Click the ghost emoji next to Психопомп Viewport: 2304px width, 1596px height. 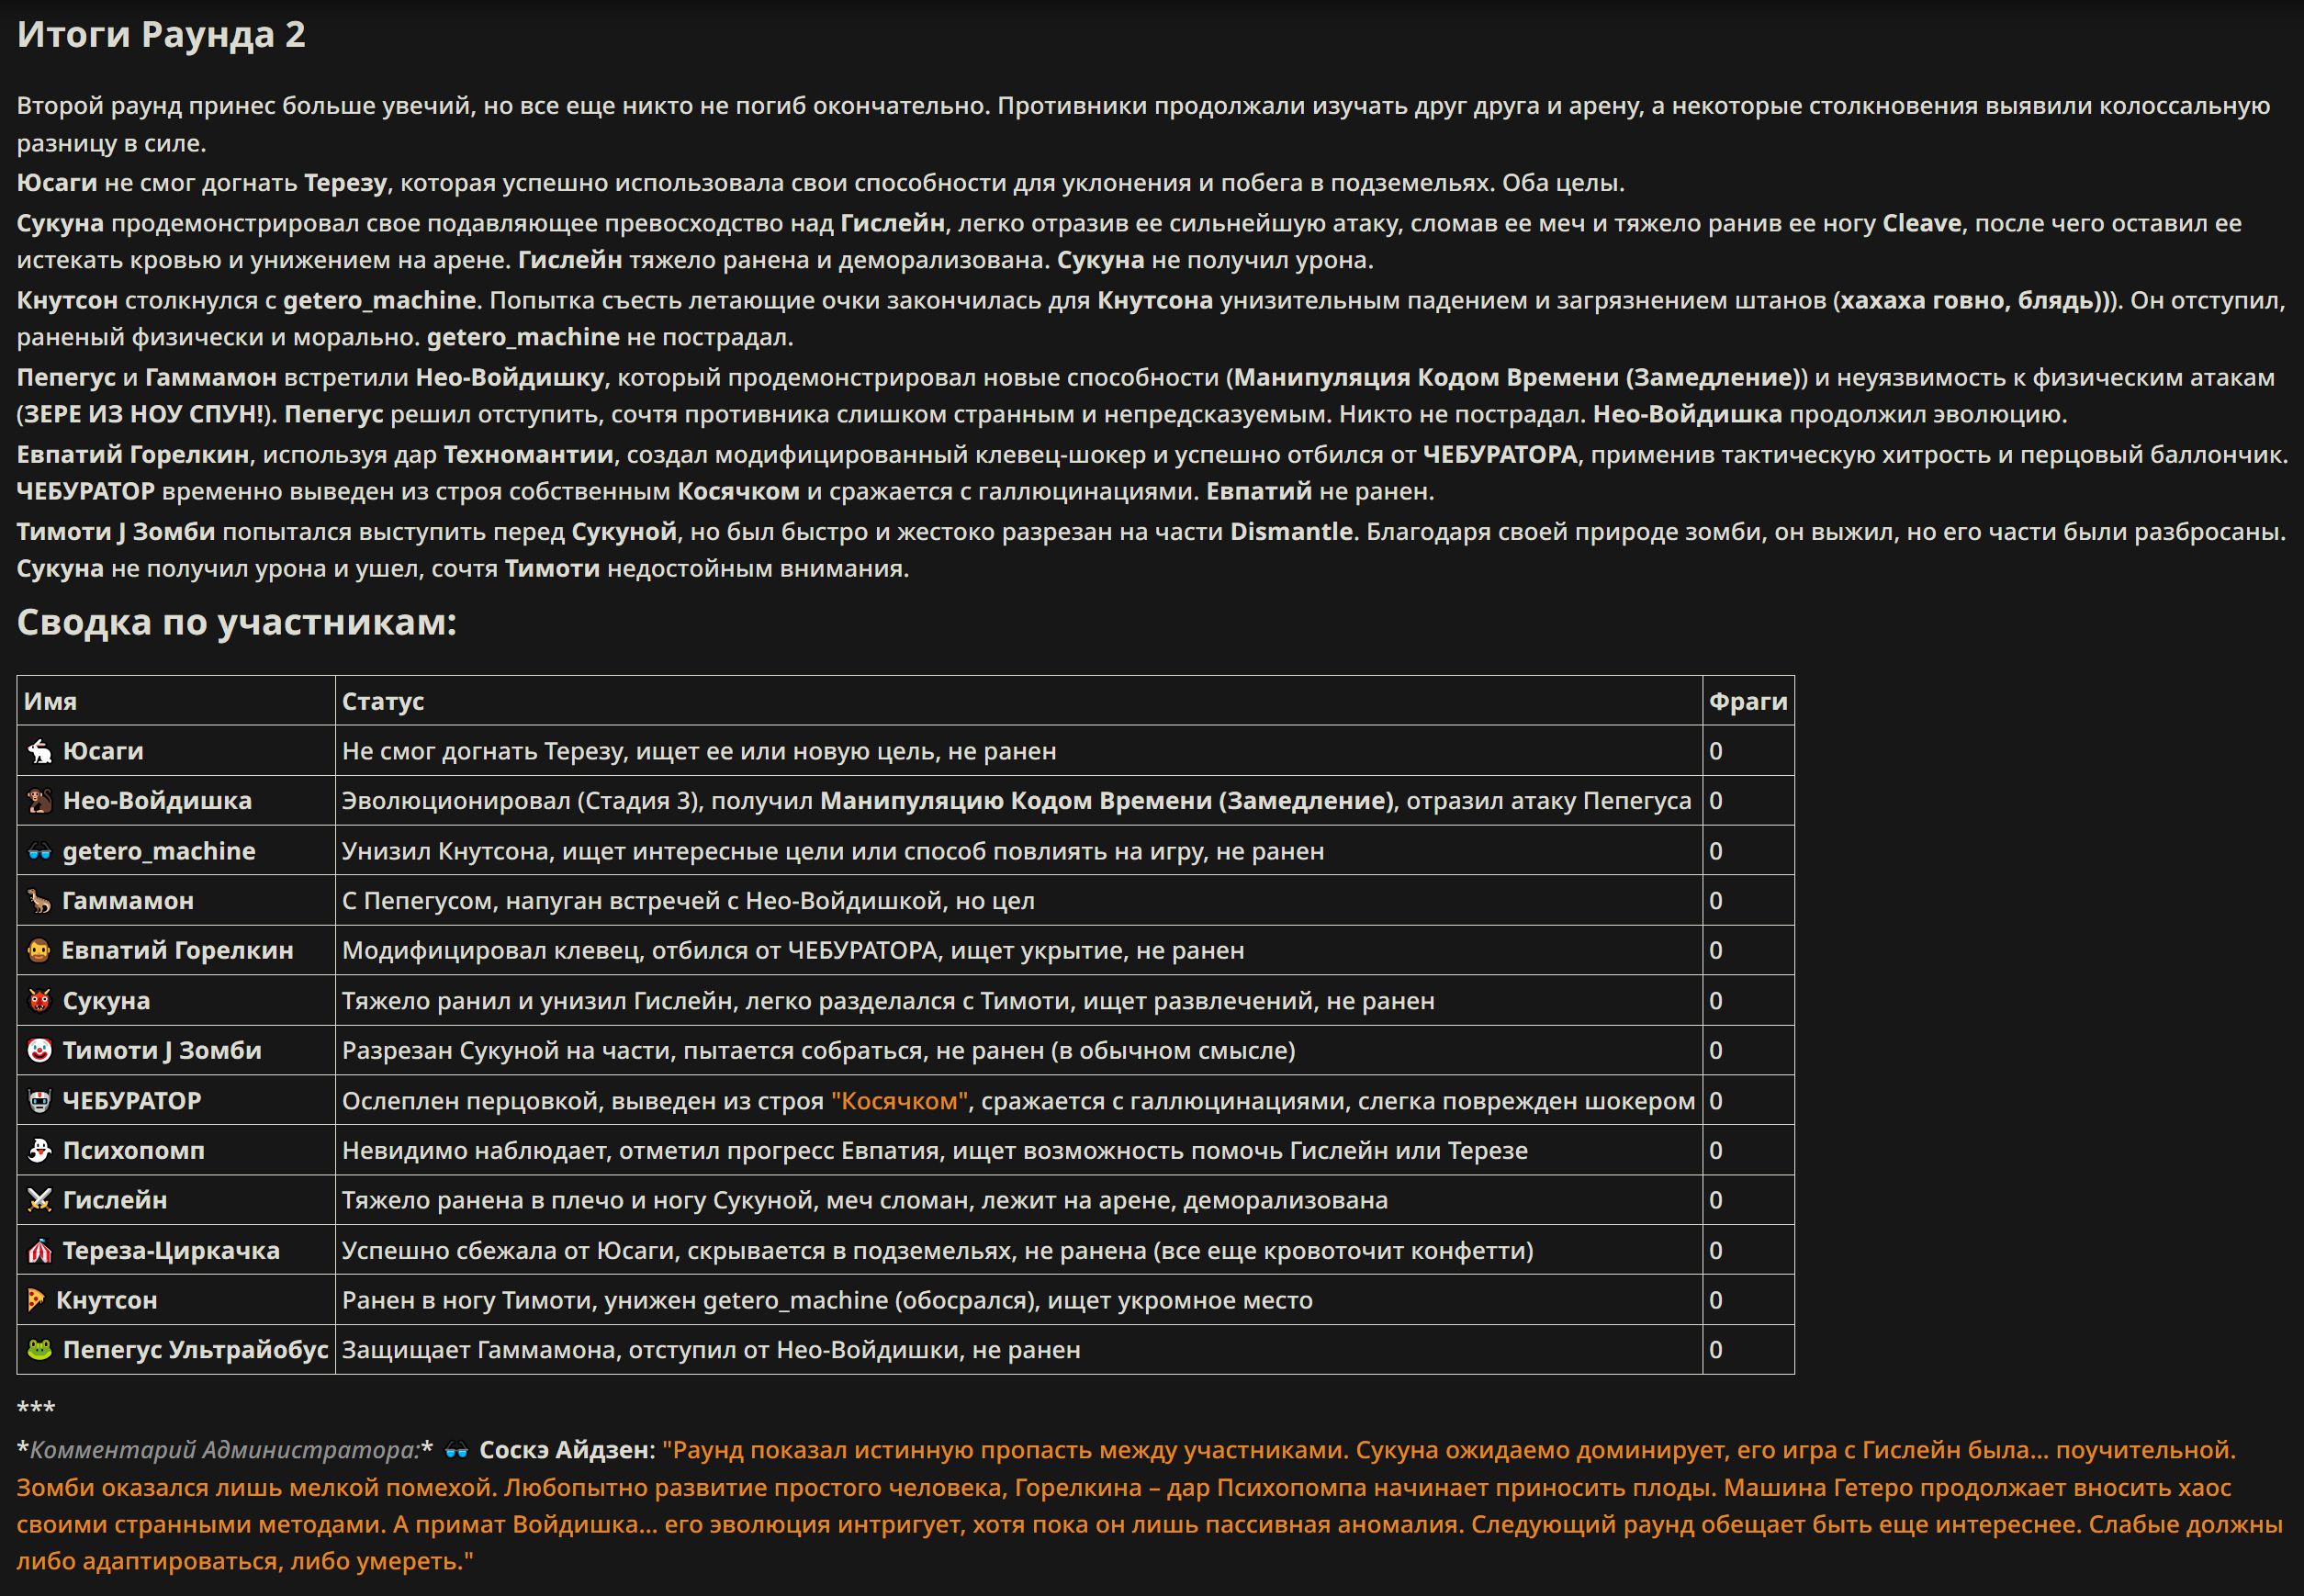pyautogui.click(x=40, y=1151)
